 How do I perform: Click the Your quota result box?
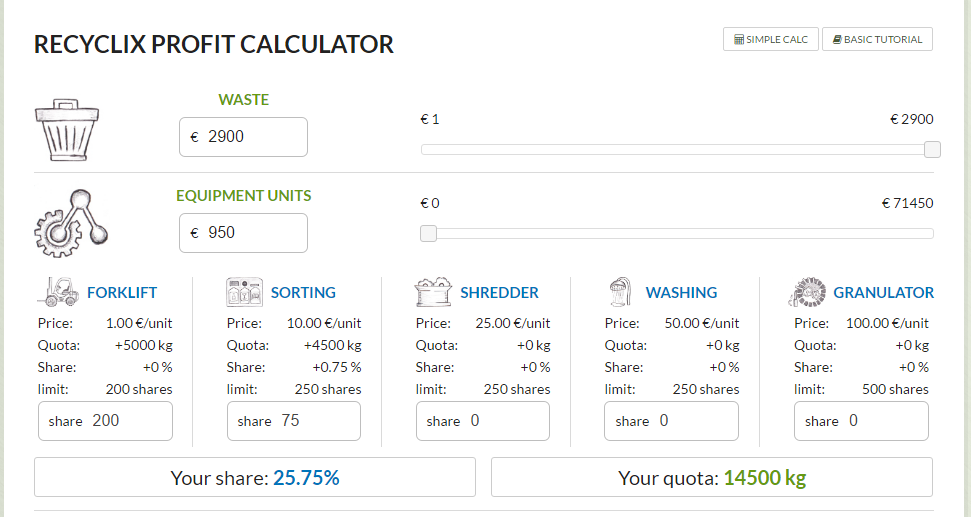click(711, 477)
